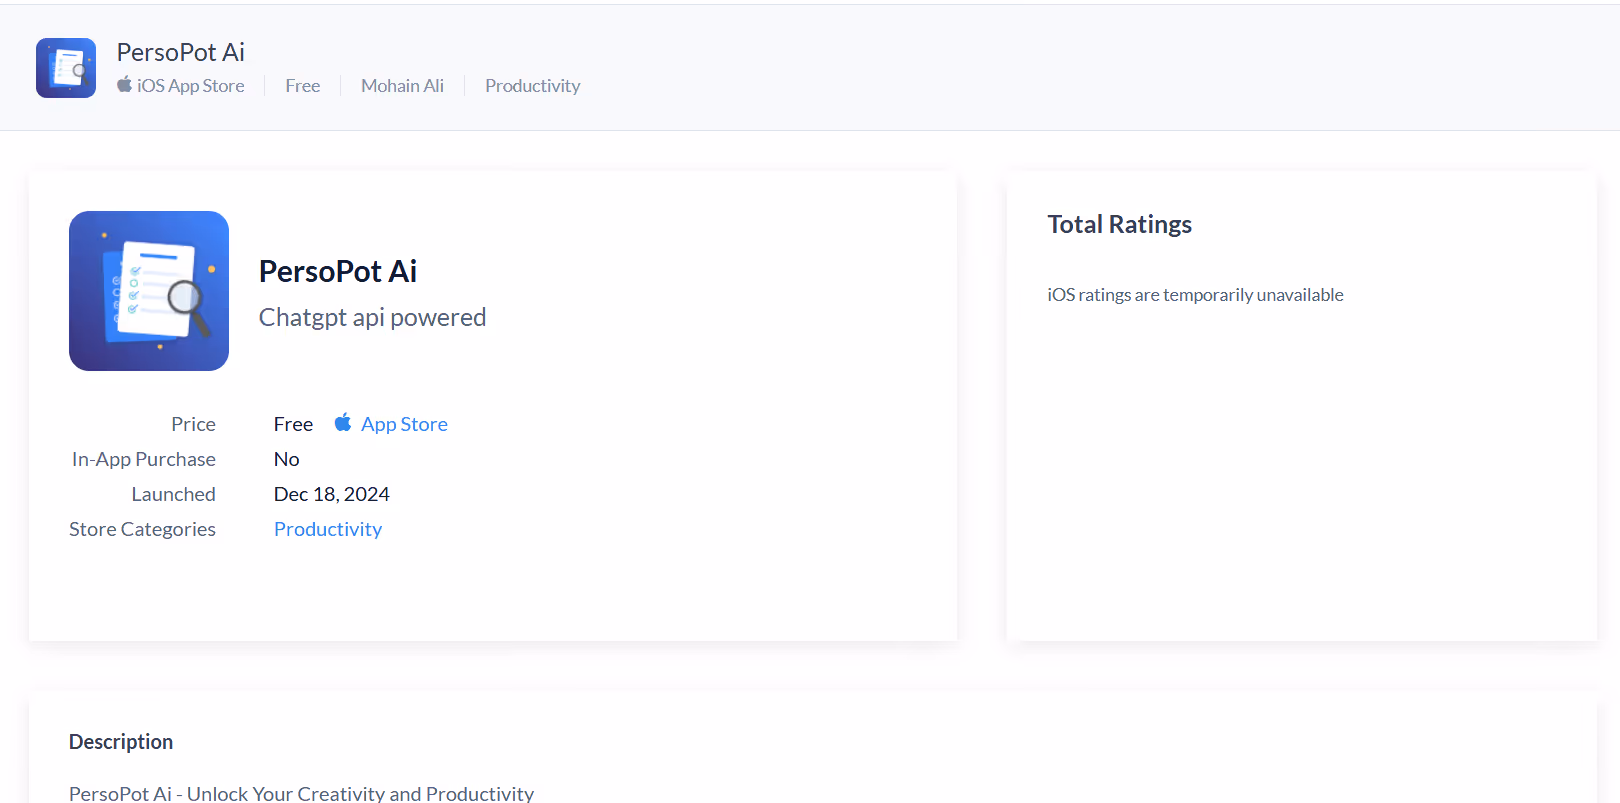The width and height of the screenshot is (1620, 803).
Task: Click the blue Apple icon next to App Store
Action: coord(343,423)
